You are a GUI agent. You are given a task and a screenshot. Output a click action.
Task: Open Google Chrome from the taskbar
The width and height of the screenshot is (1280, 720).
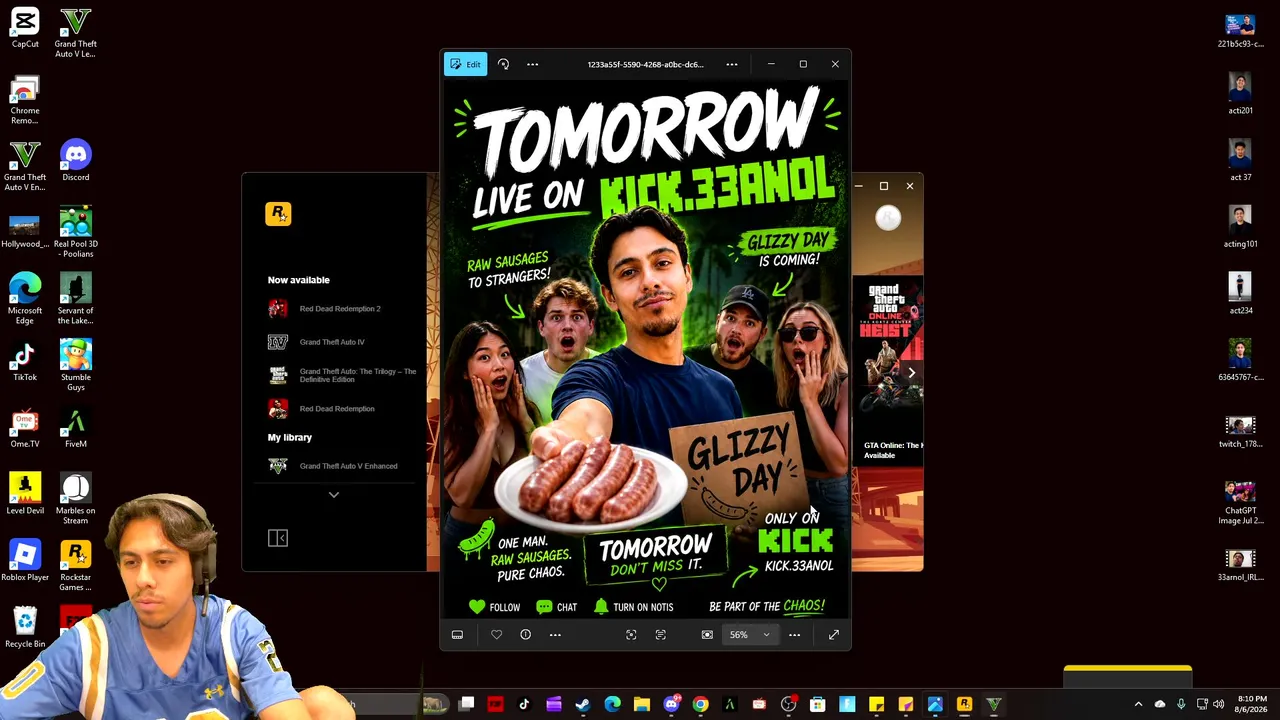click(x=700, y=705)
